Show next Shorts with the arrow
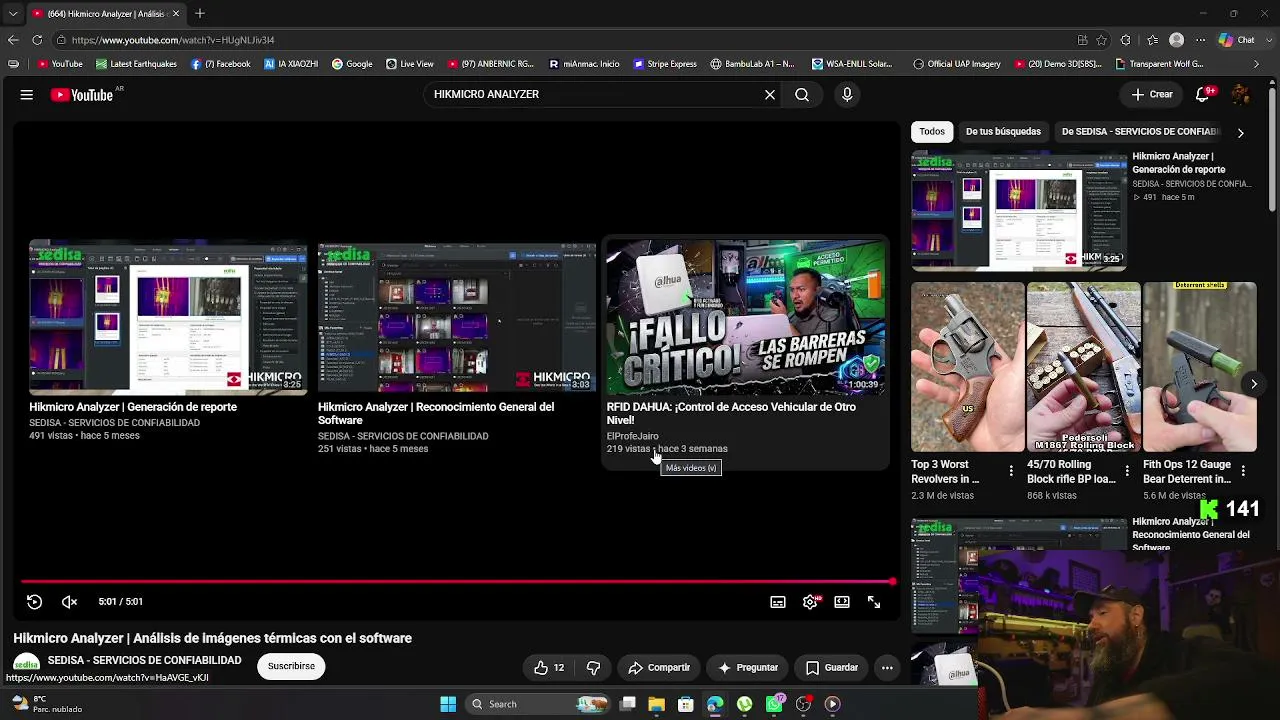1280x720 pixels. [x=1254, y=384]
